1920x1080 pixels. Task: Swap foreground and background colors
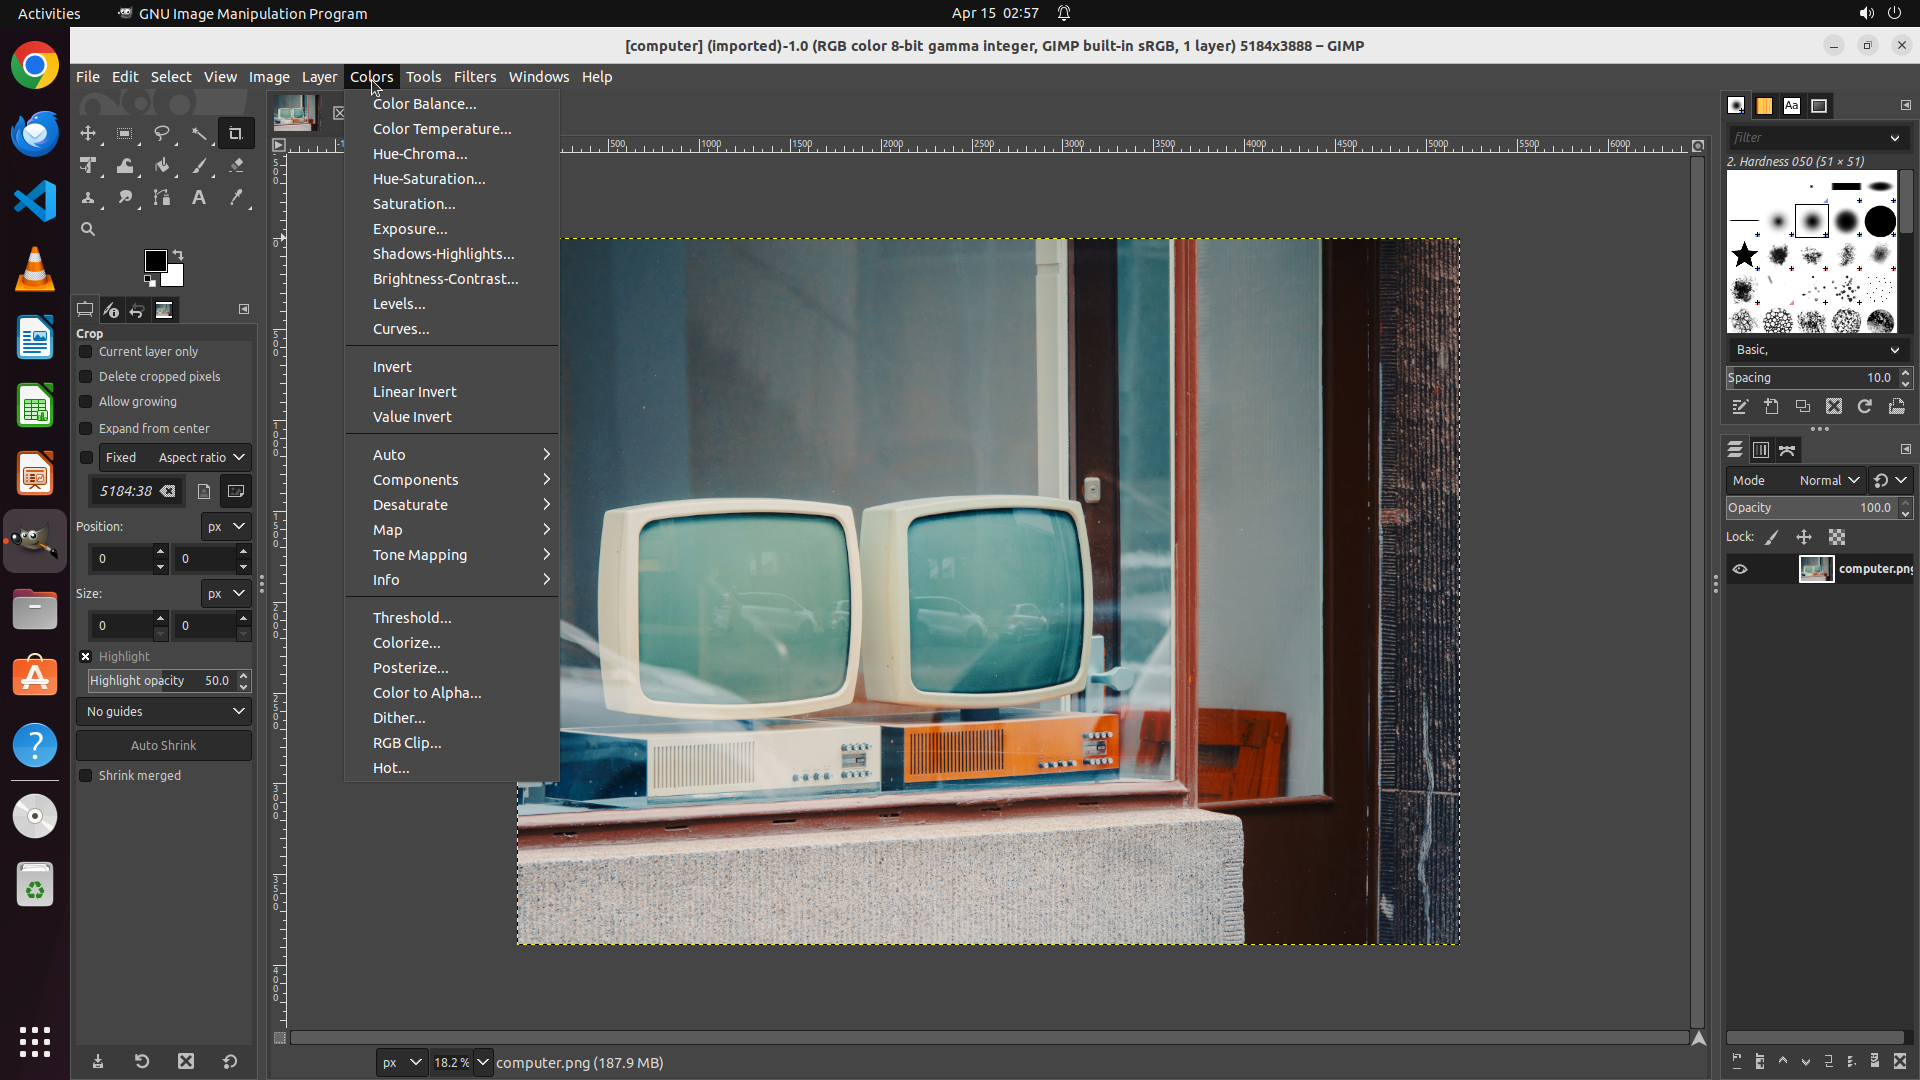178,253
